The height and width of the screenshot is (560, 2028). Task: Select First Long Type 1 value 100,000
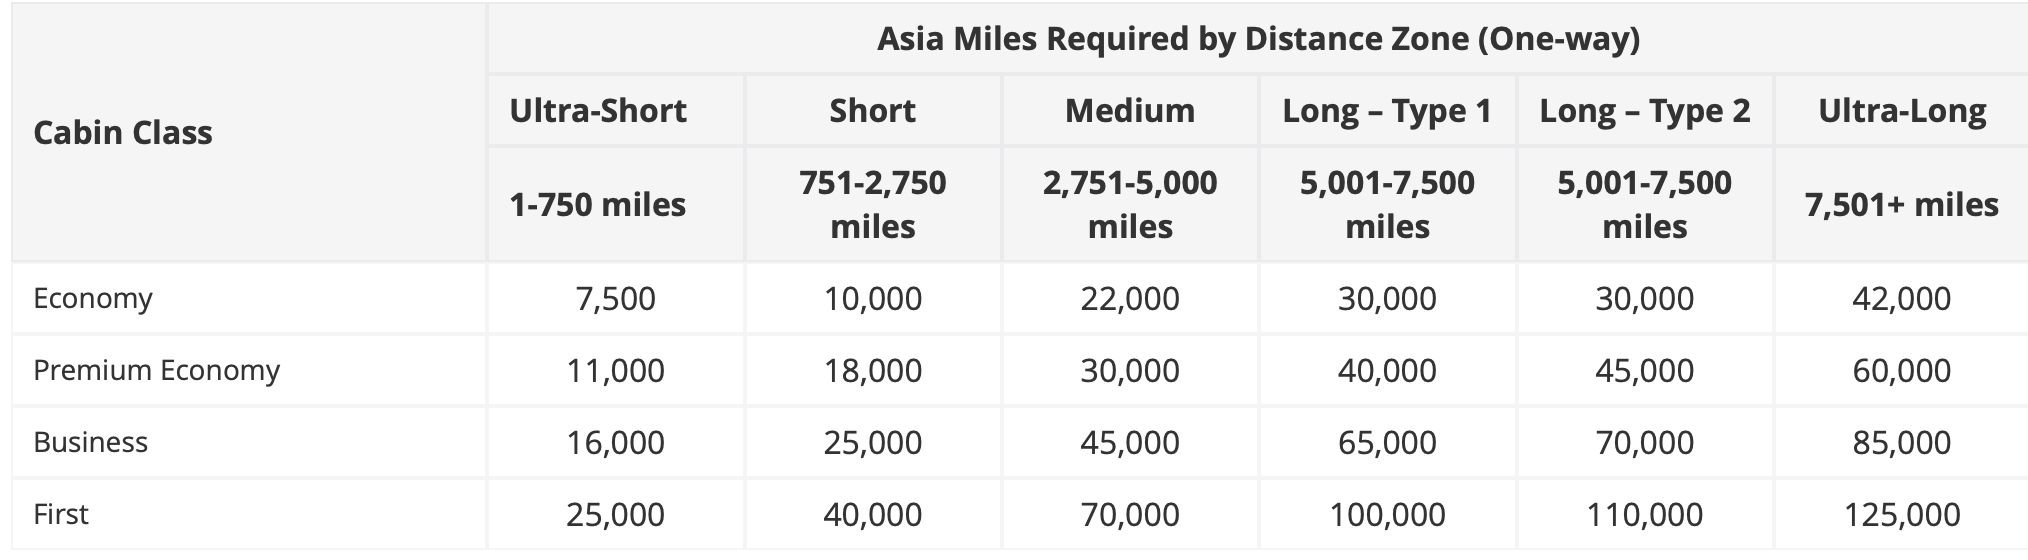pyautogui.click(x=1387, y=515)
